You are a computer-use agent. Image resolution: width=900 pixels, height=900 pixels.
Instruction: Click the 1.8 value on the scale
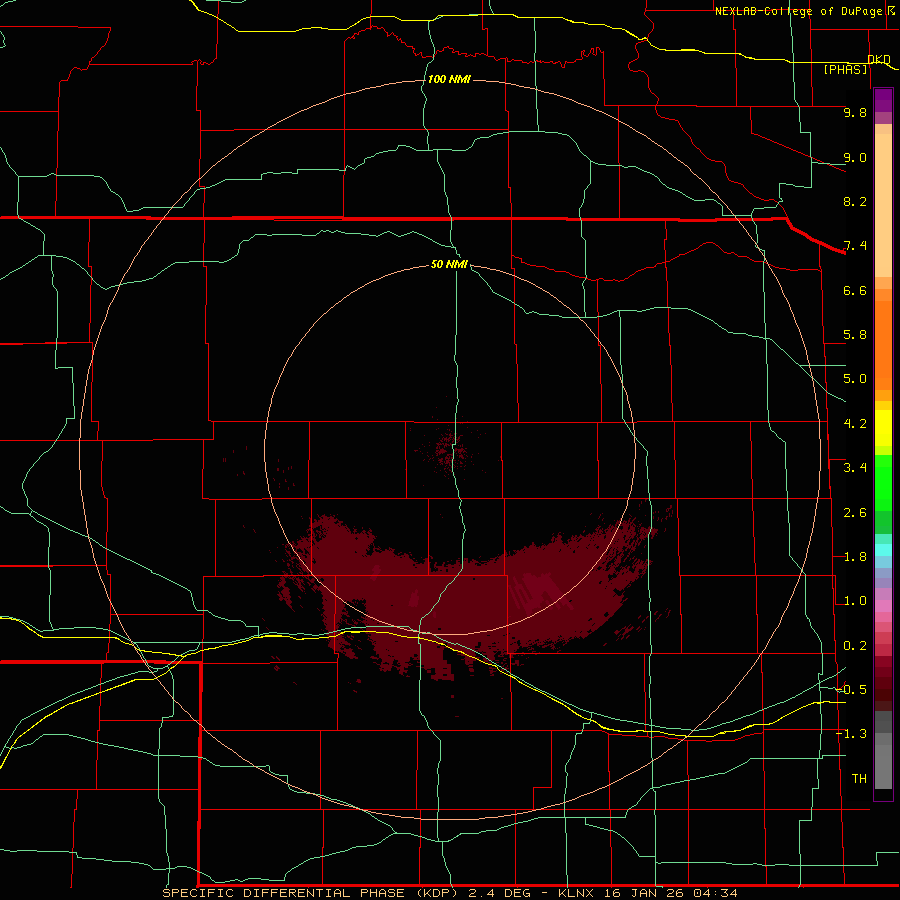click(855, 557)
